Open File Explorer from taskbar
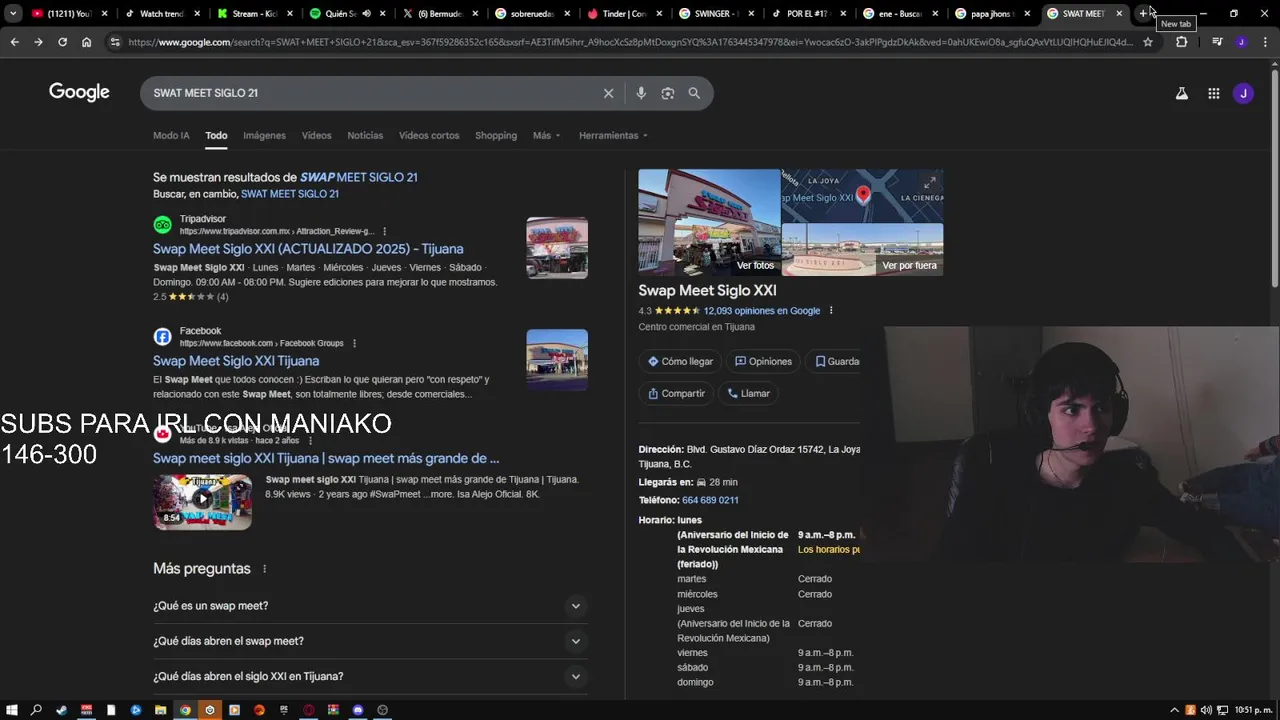The width and height of the screenshot is (1280, 720). tap(160, 710)
